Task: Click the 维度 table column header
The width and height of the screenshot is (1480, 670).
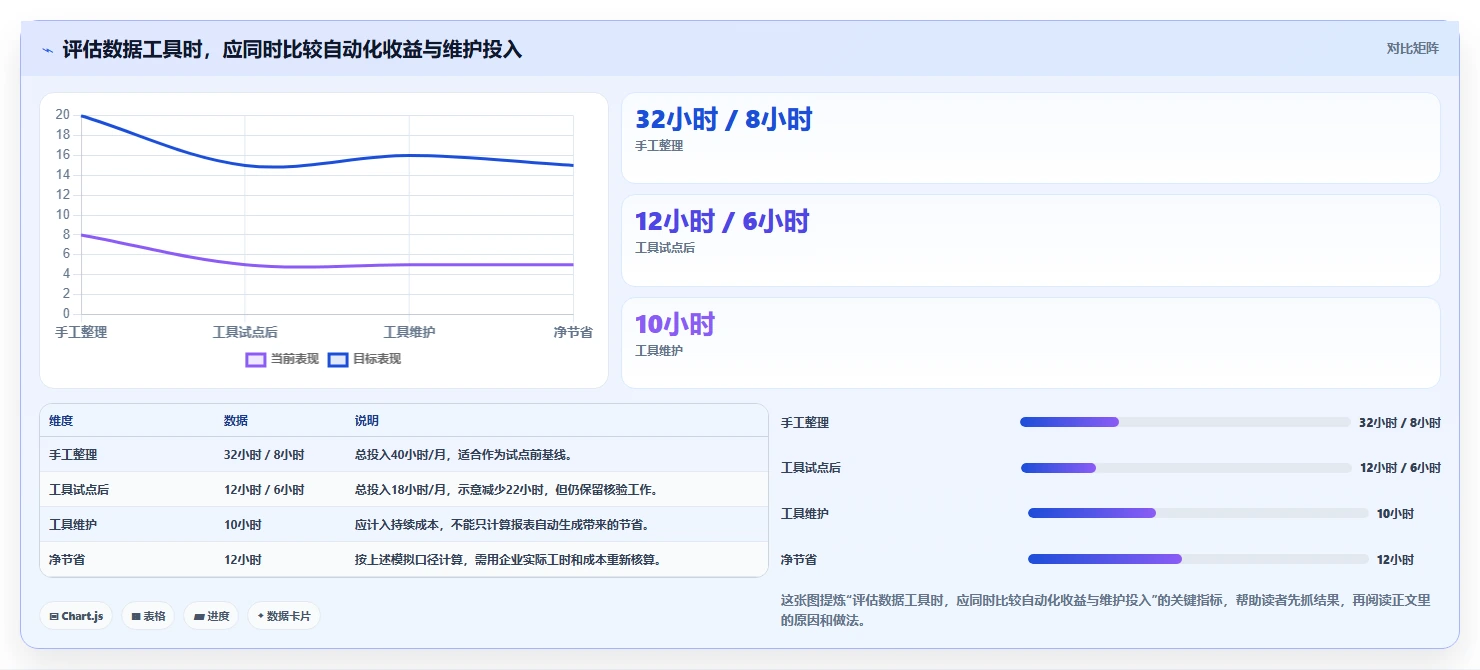Action: point(61,421)
